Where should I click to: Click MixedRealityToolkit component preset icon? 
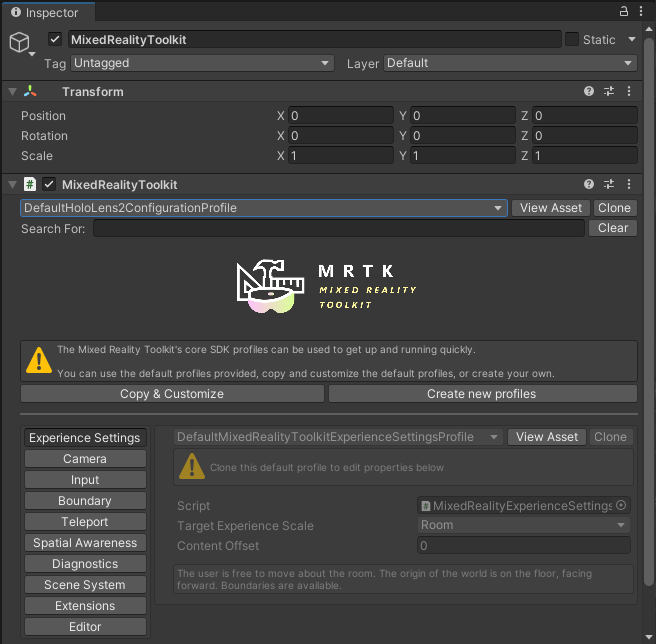(x=609, y=185)
